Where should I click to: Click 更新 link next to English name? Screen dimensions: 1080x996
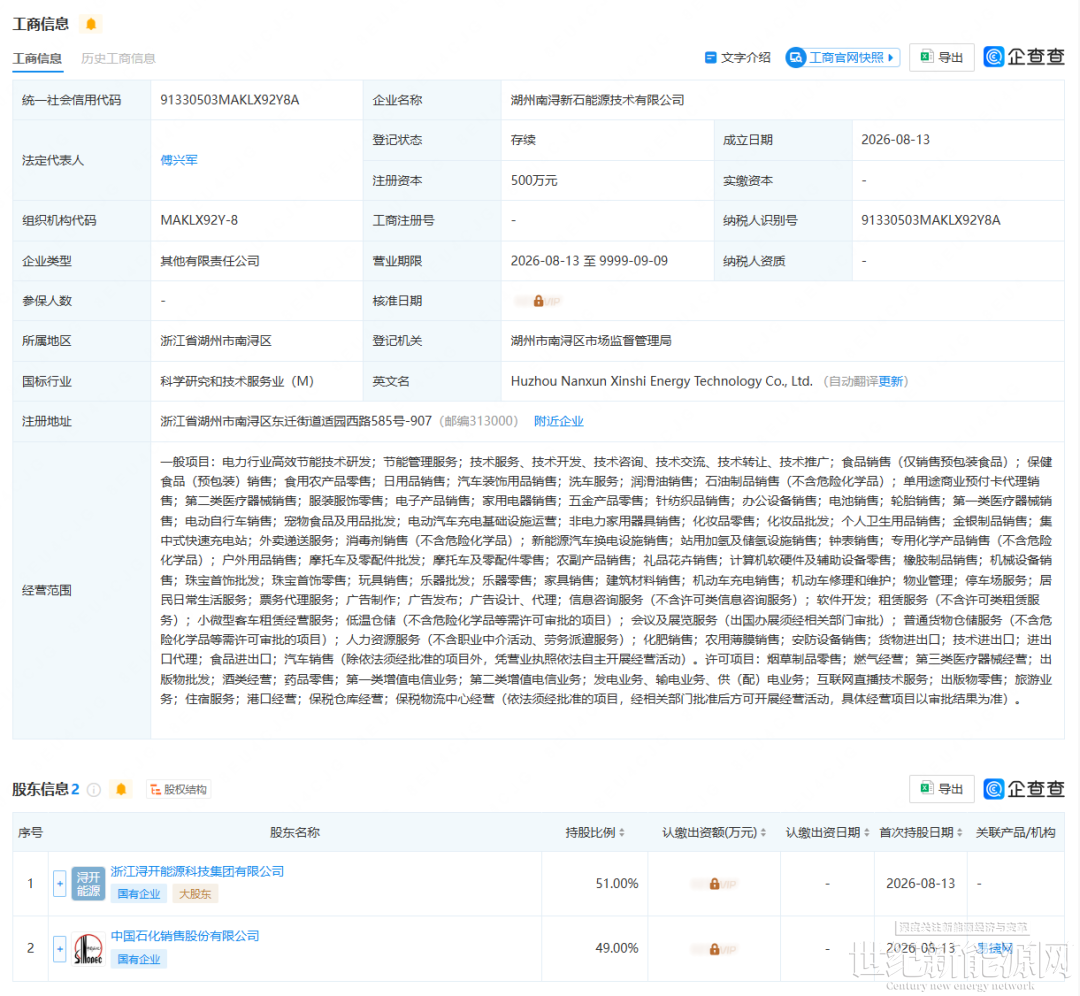point(890,382)
